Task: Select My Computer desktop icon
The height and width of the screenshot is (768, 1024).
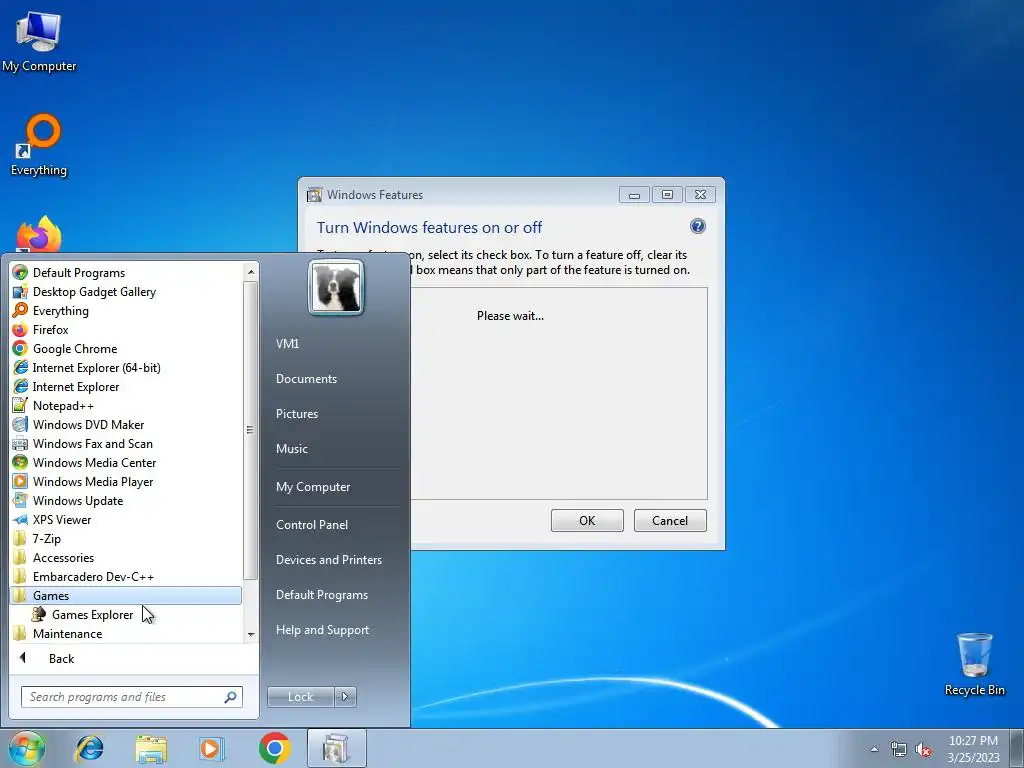Action: pos(39,42)
